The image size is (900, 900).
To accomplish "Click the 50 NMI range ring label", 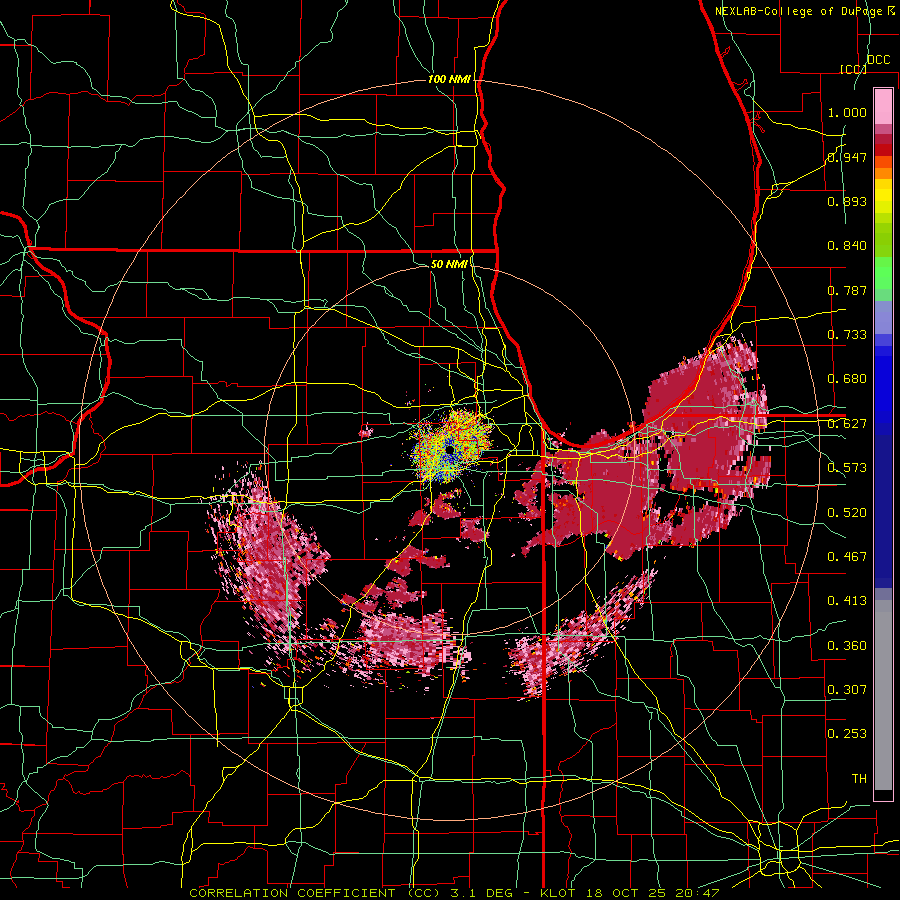I will 449,264.
